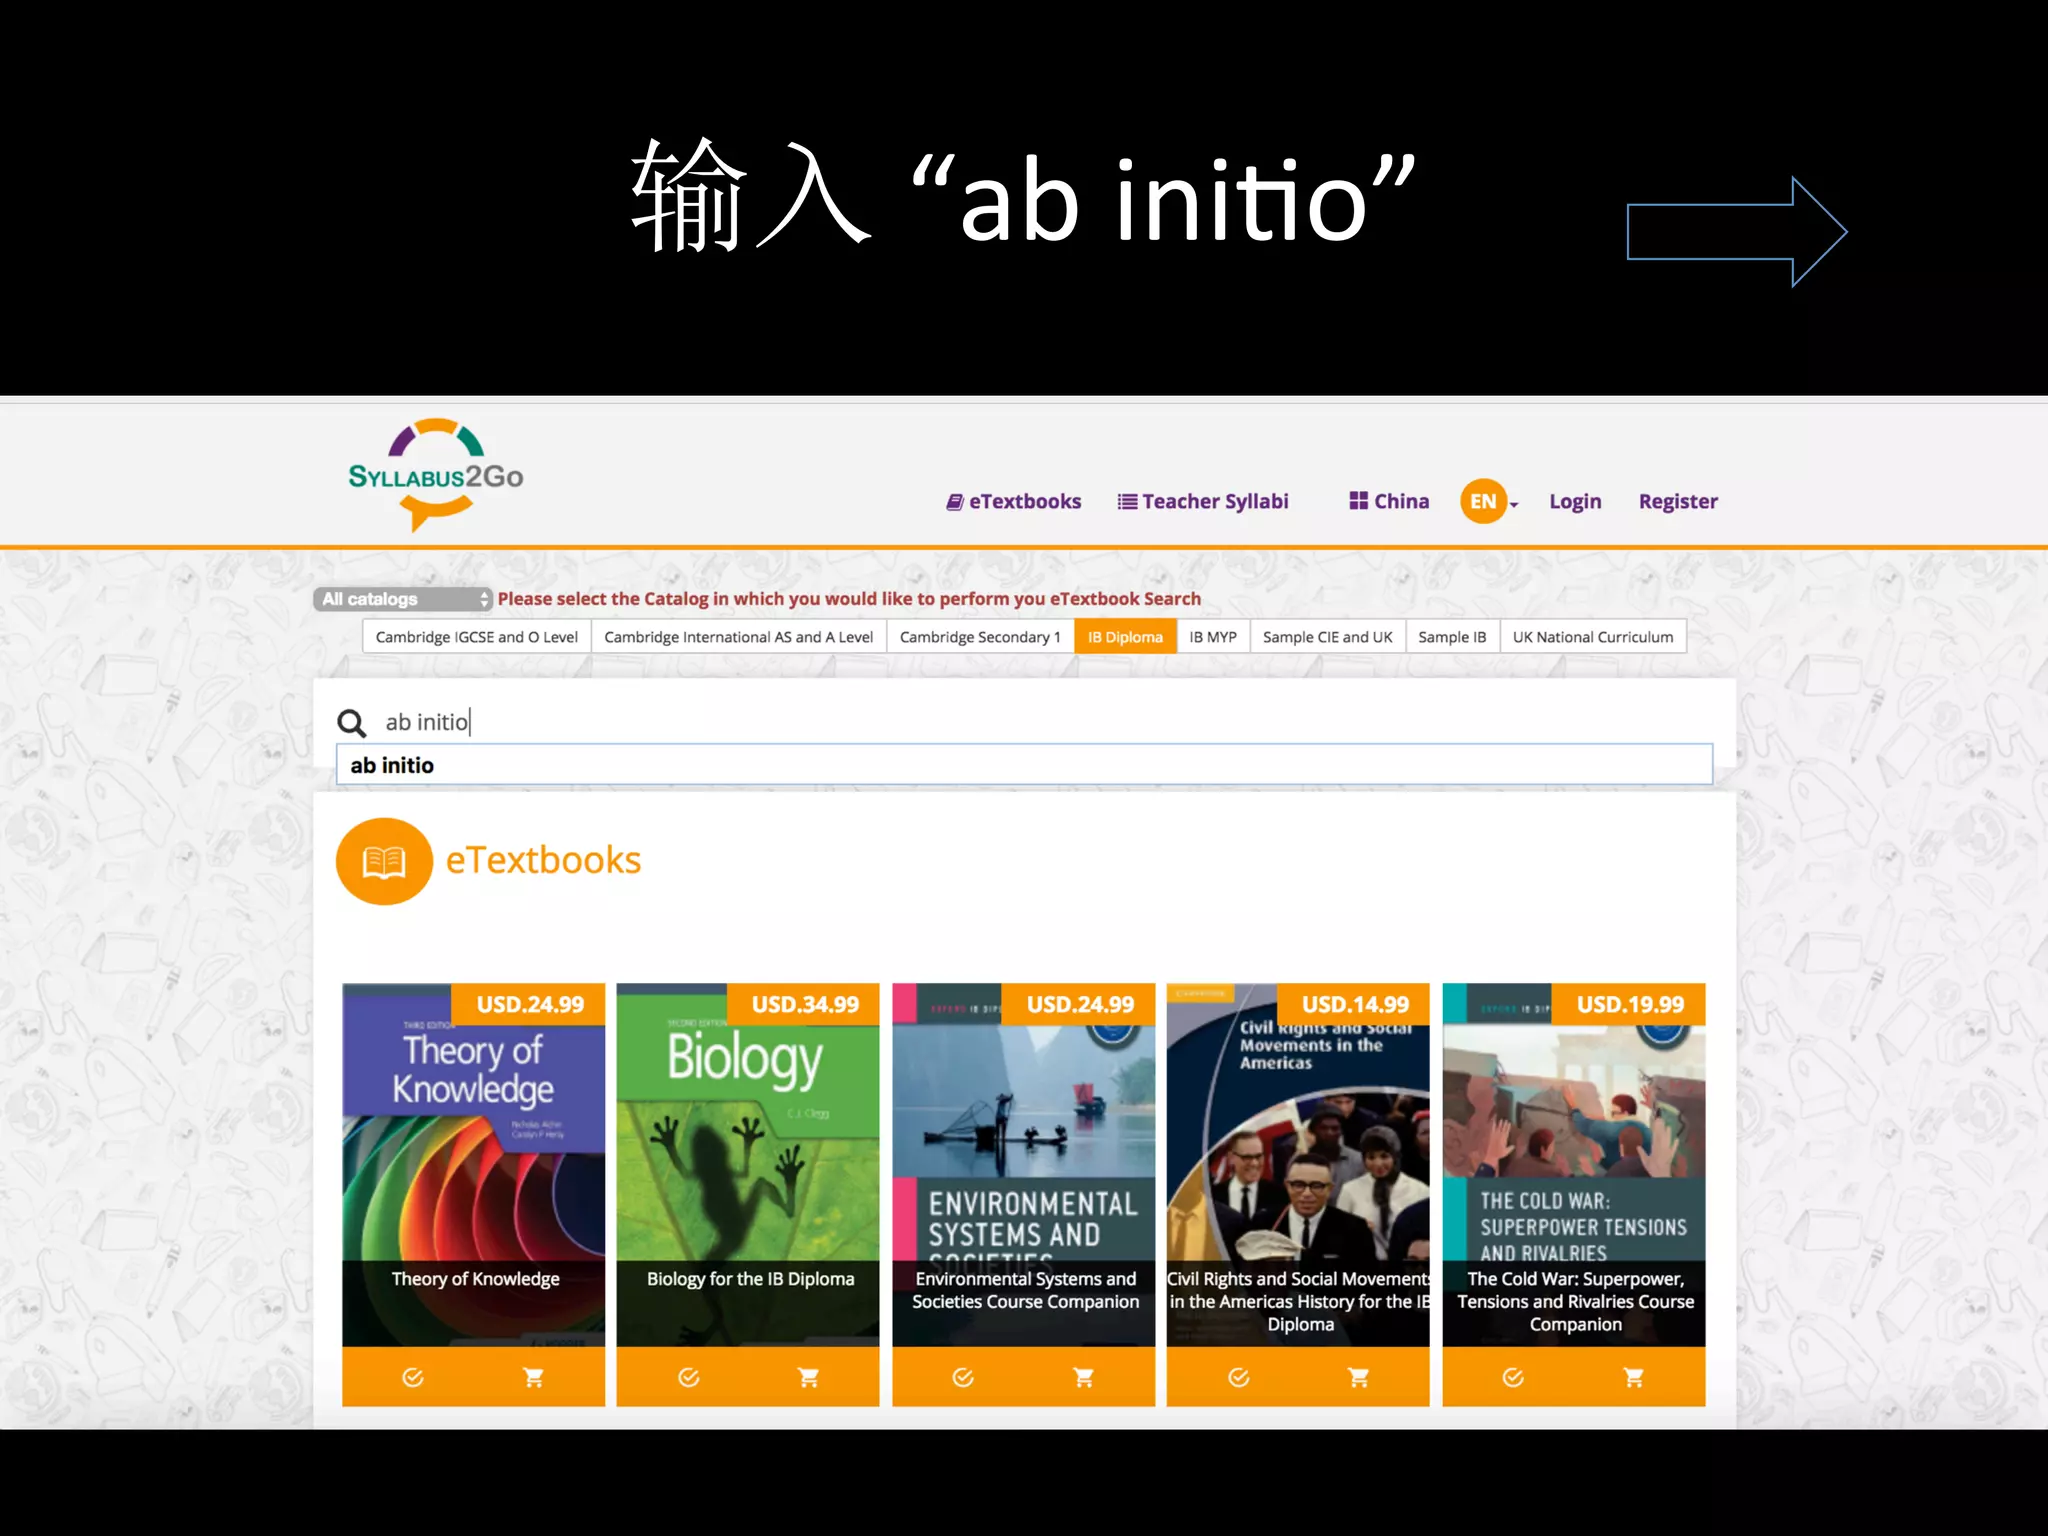This screenshot has width=2048, height=1536.
Task: Click checkmark icon under Theory of Knowledge
Action: pos(413,1378)
